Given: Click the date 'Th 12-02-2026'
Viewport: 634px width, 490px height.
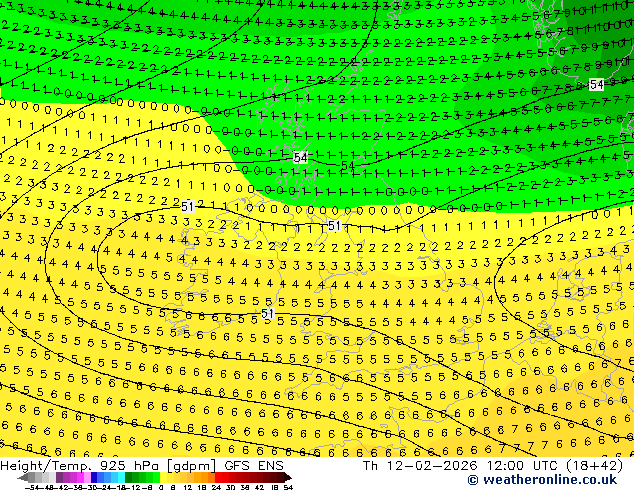Looking at the screenshot, I should click(x=421, y=465).
